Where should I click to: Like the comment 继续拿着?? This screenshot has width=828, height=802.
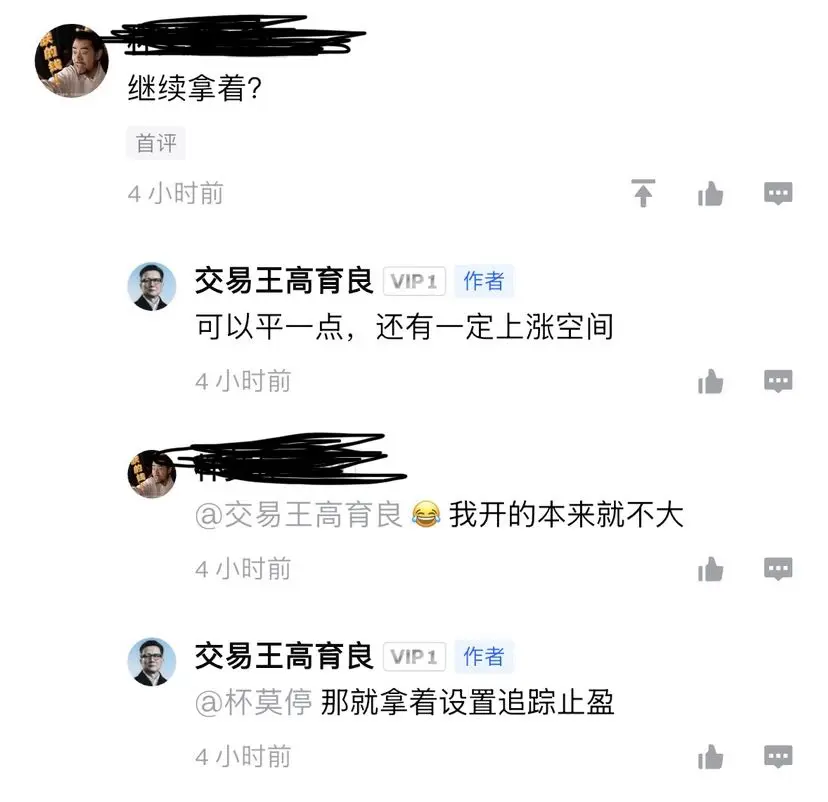[x=710, y=193]
